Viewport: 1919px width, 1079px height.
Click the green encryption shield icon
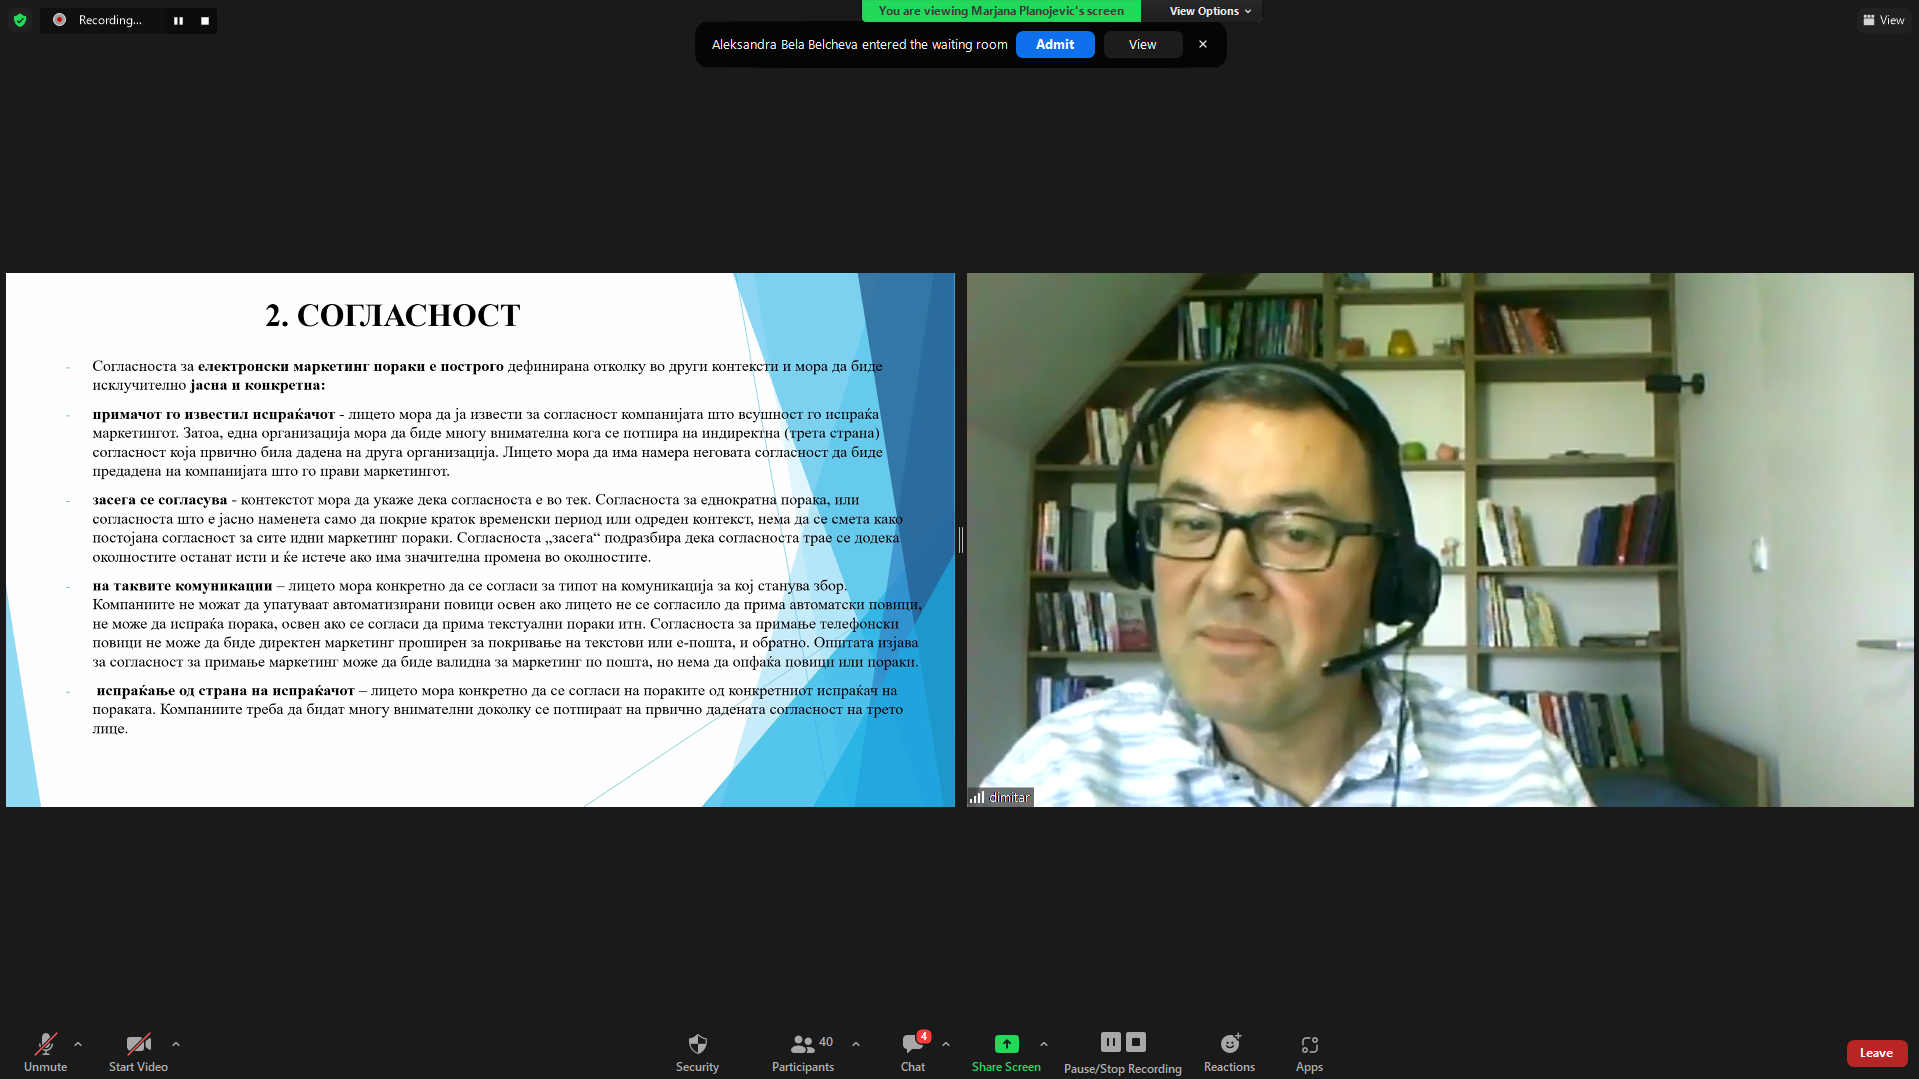coord(20,20)
